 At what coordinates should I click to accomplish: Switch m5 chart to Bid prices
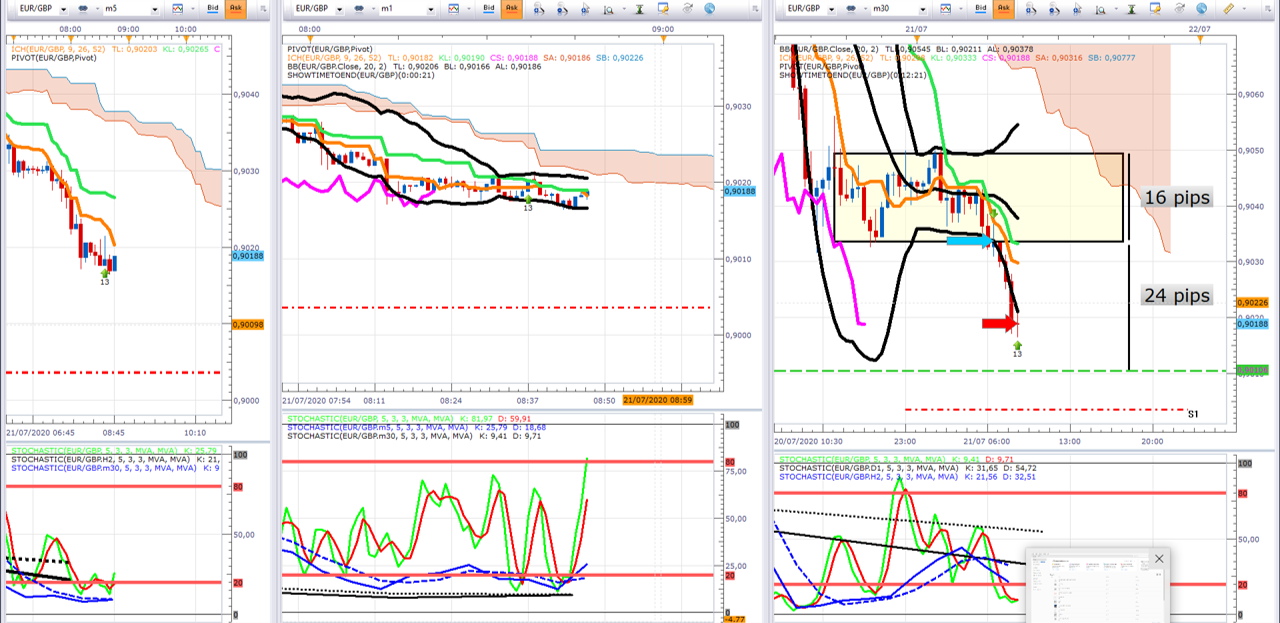[x=212, y=8]
